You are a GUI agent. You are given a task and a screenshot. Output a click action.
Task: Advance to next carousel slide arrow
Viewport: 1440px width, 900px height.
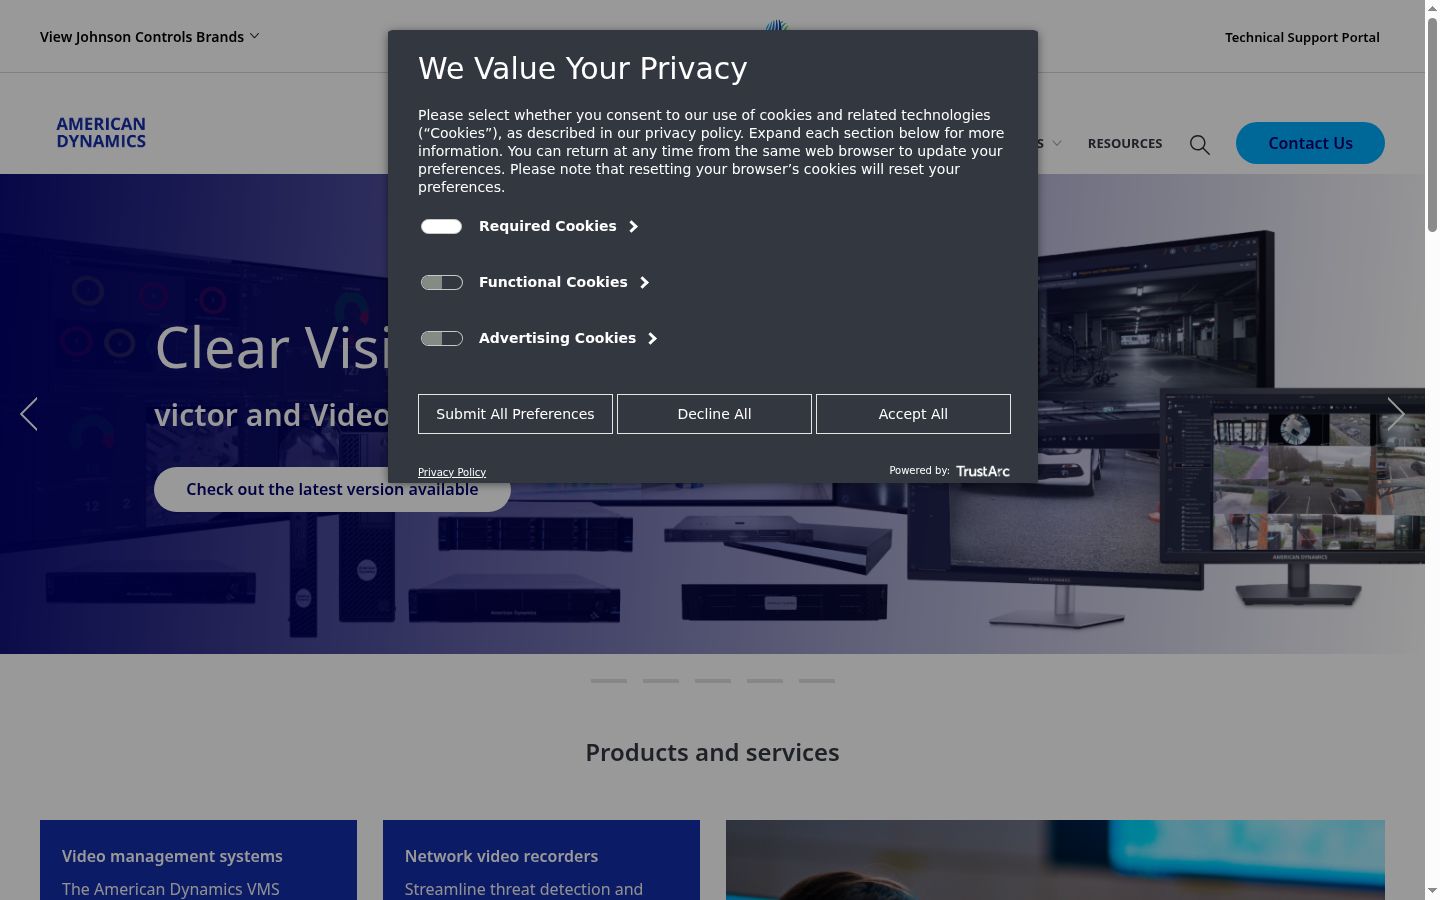coord(1396,414)
